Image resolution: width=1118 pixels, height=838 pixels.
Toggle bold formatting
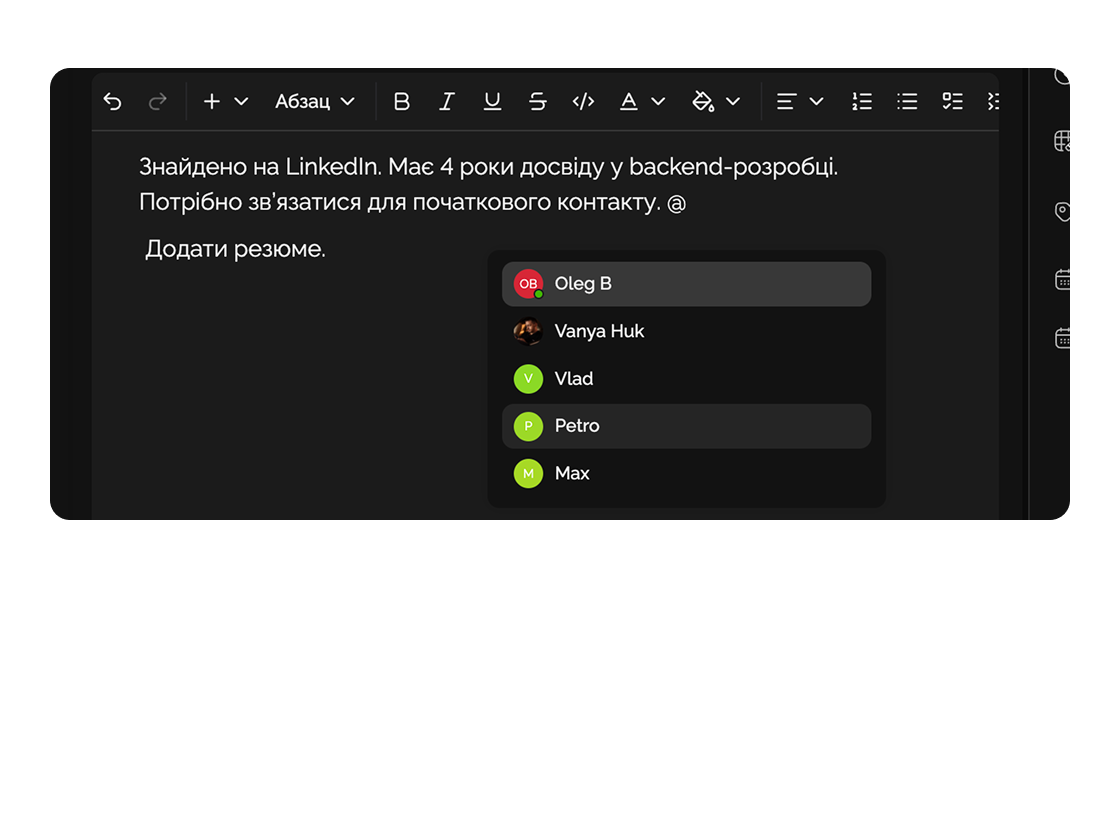pos(402,101)
